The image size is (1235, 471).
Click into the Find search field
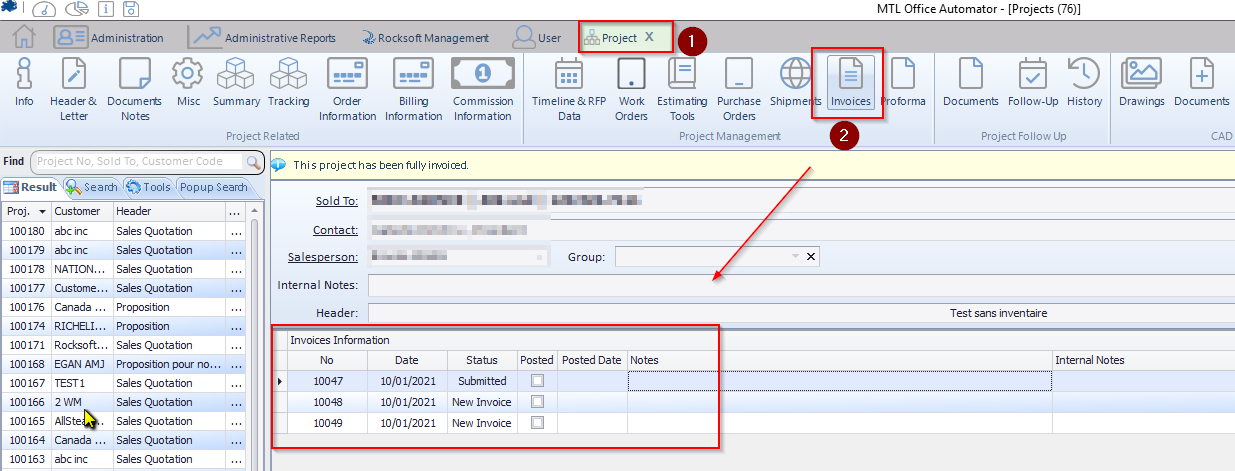138,161
